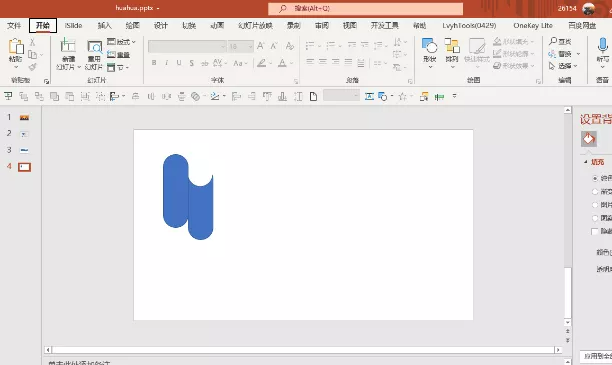
Task: Click the Find magnifier icon
Action: [x=553, y=41]
